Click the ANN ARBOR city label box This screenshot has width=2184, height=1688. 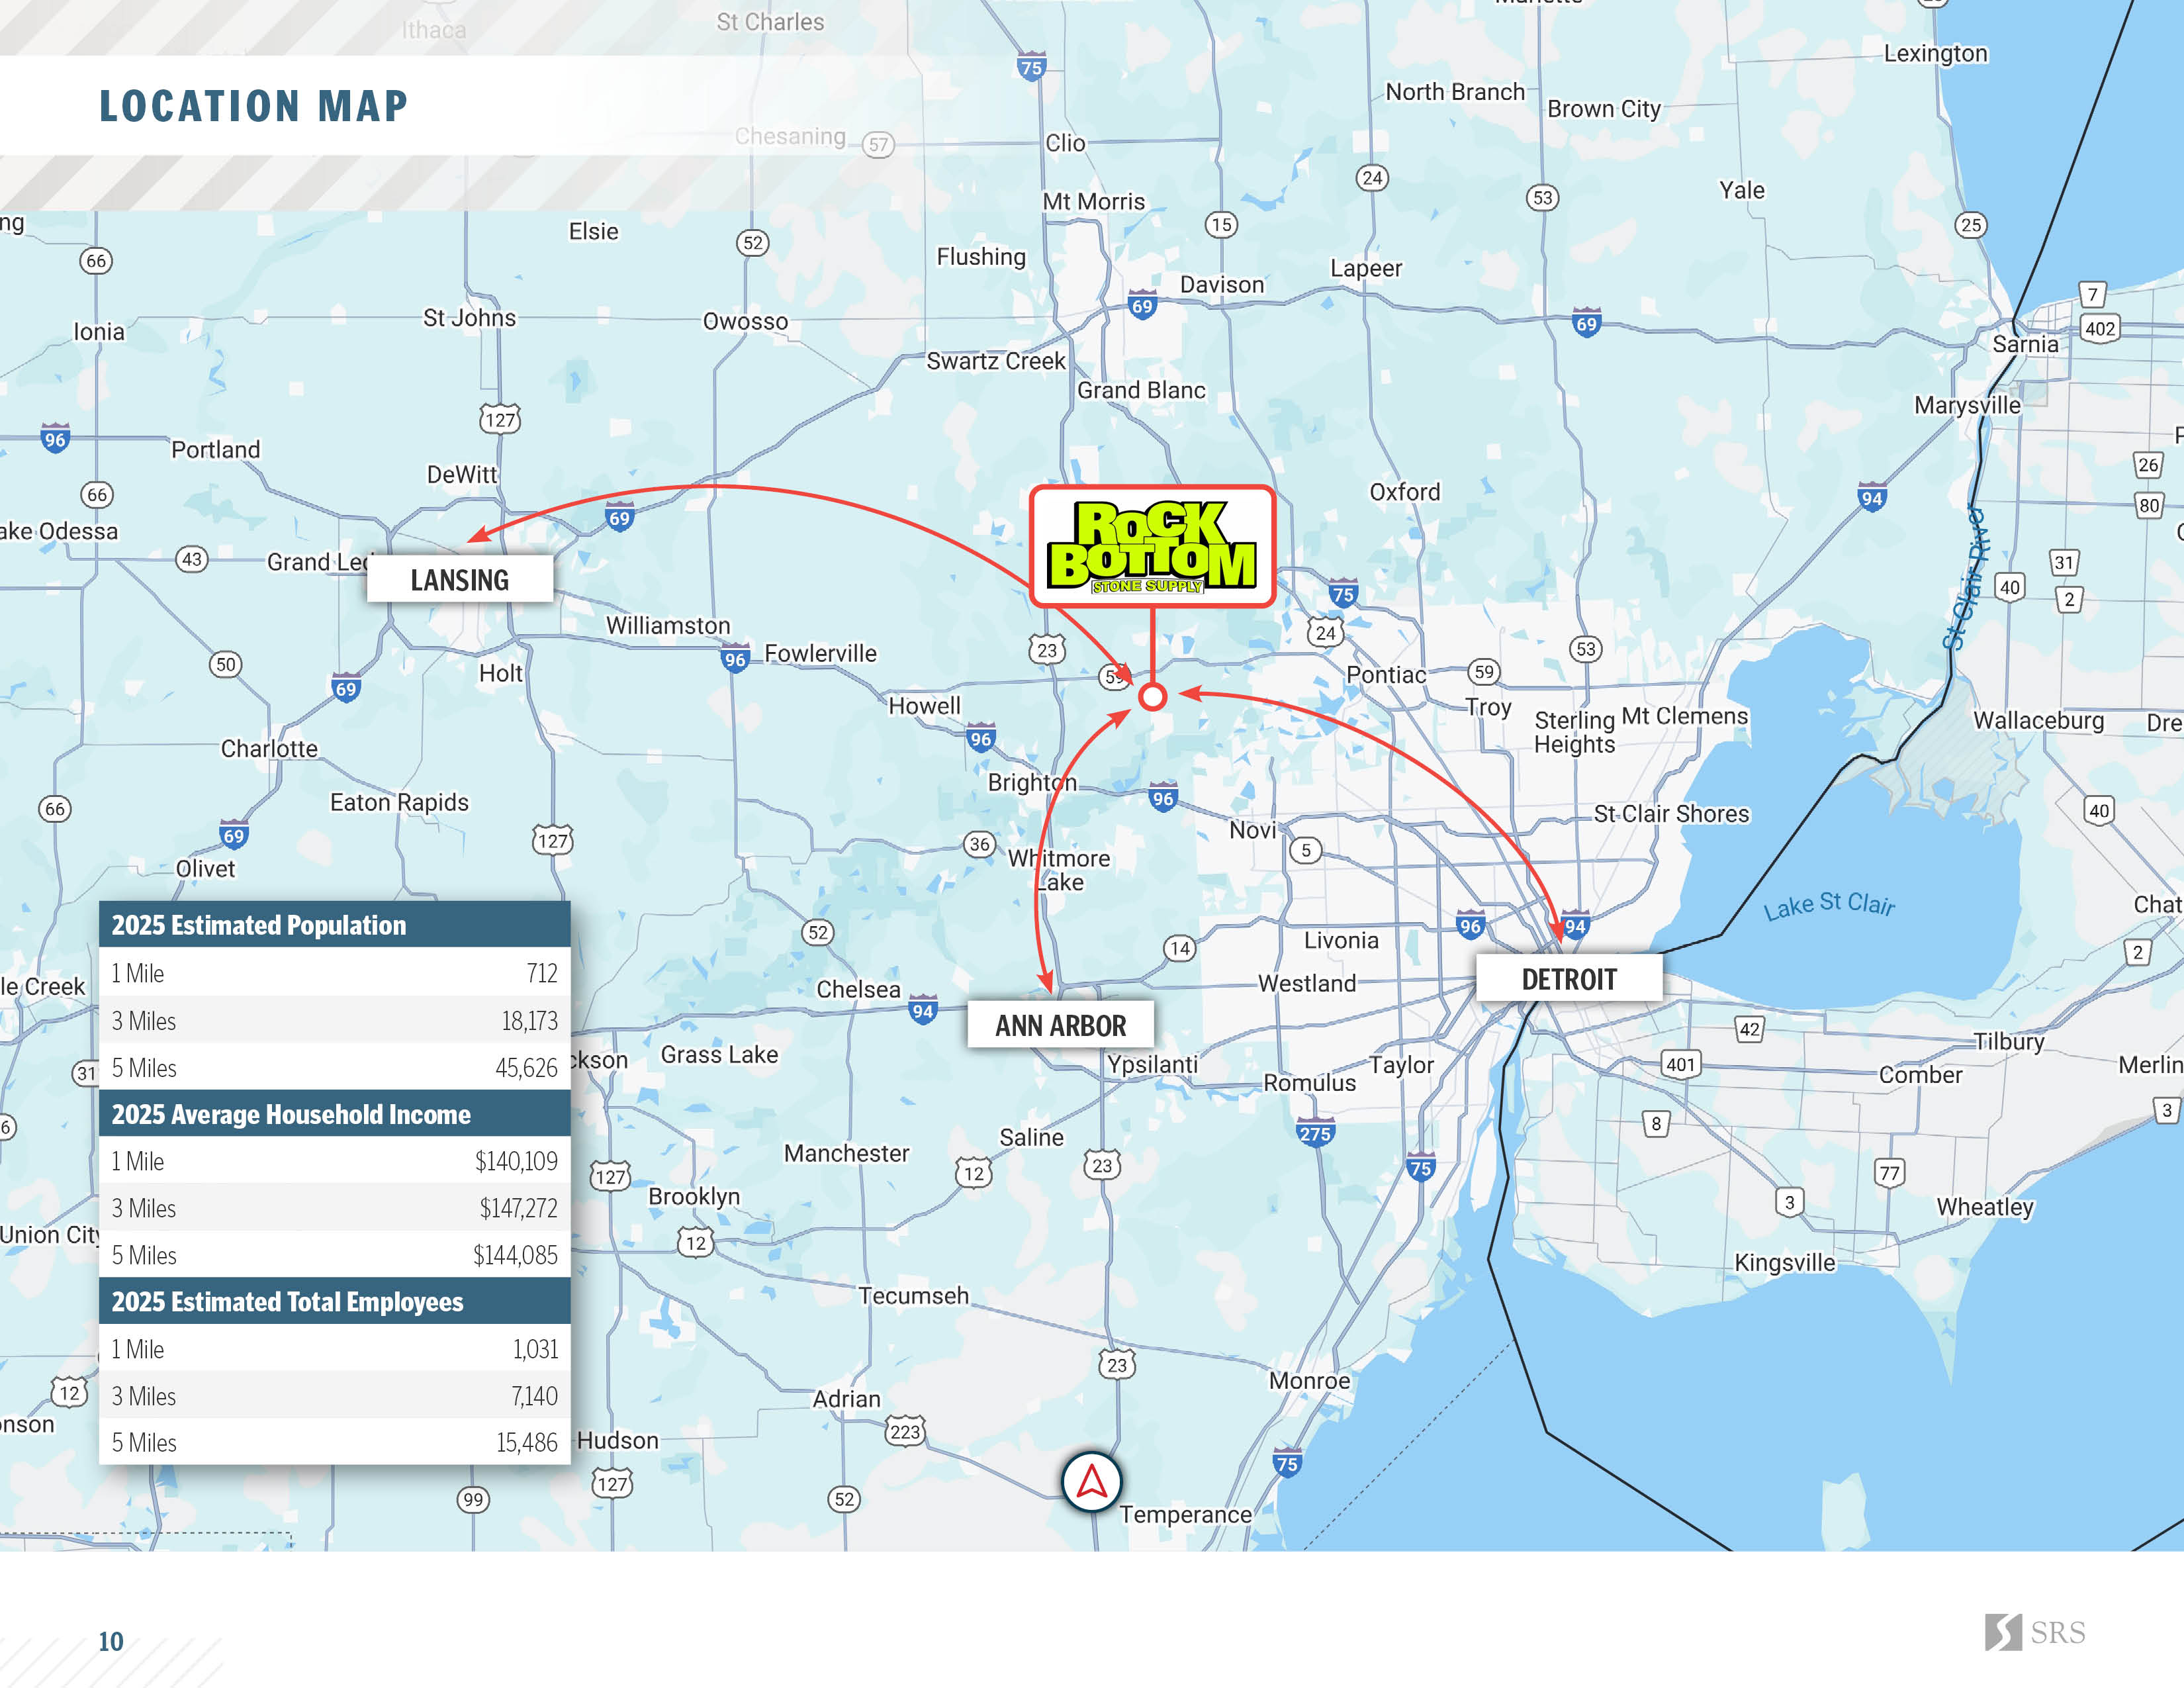(x=1060, y=1025)
